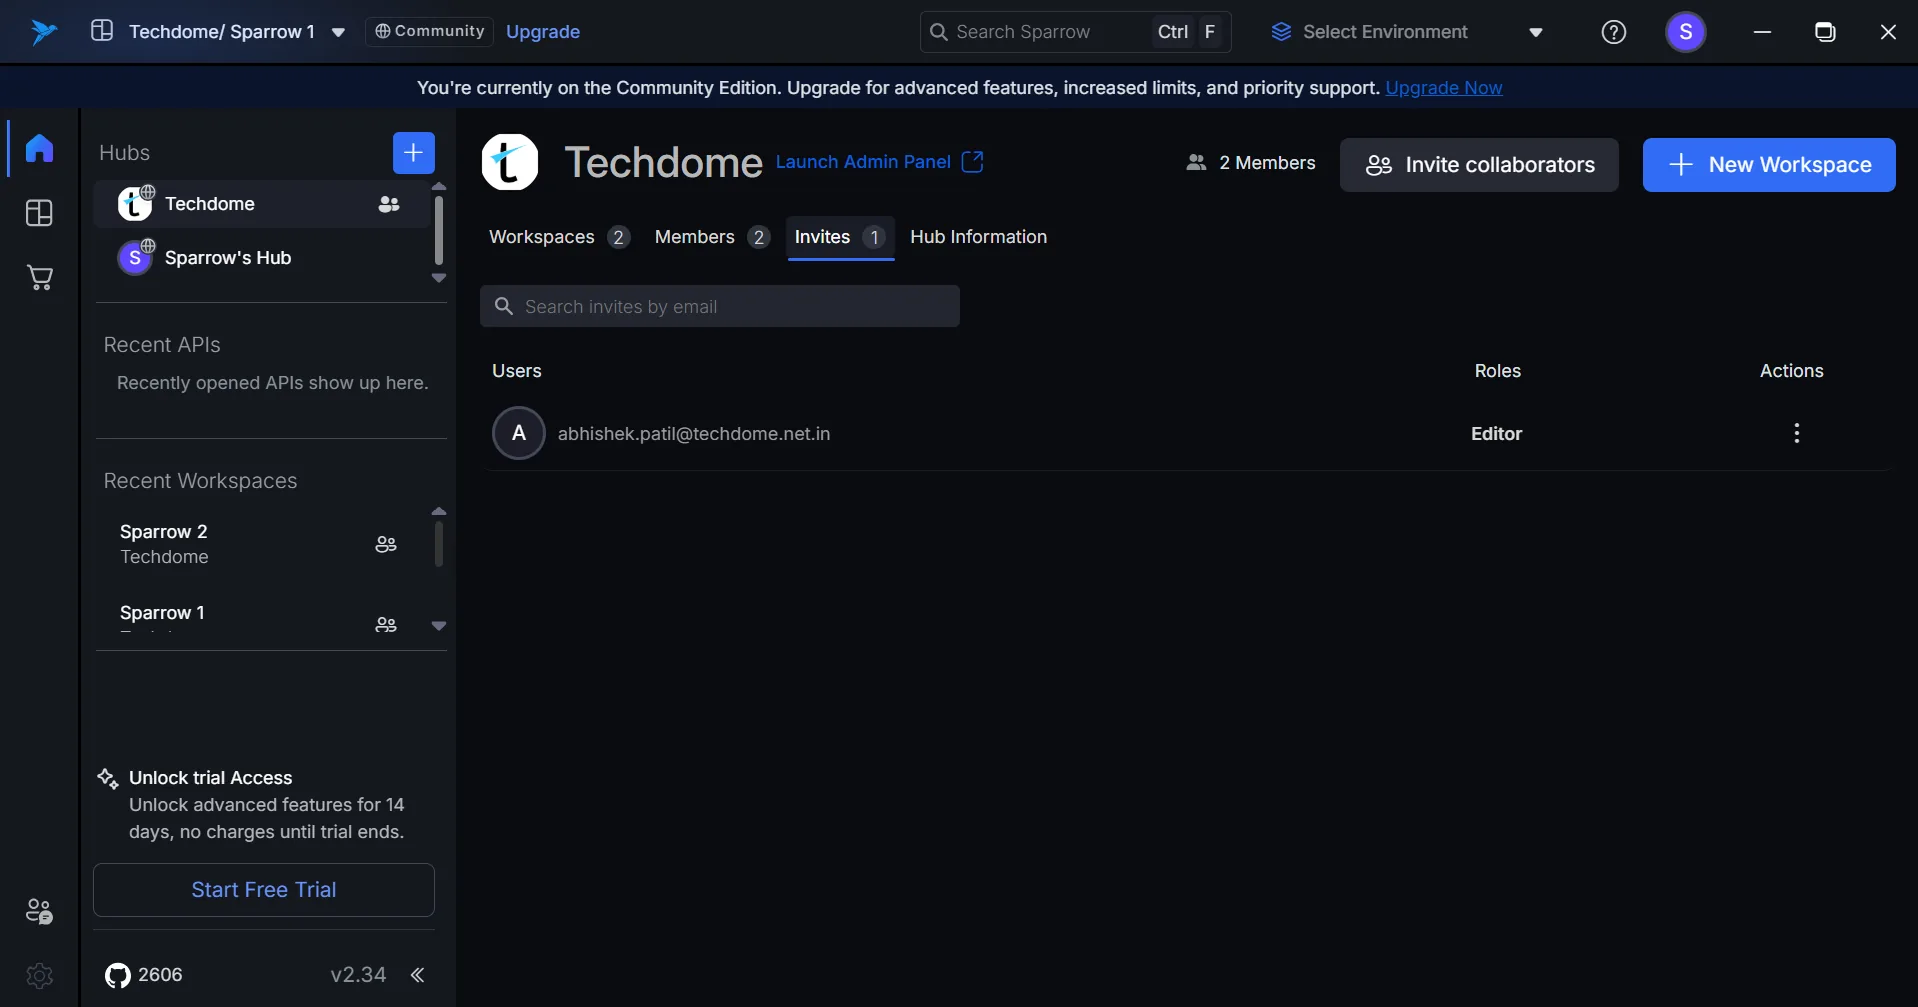
Task: Click the Invite collaborators button
Action: tap(1479, 165)
